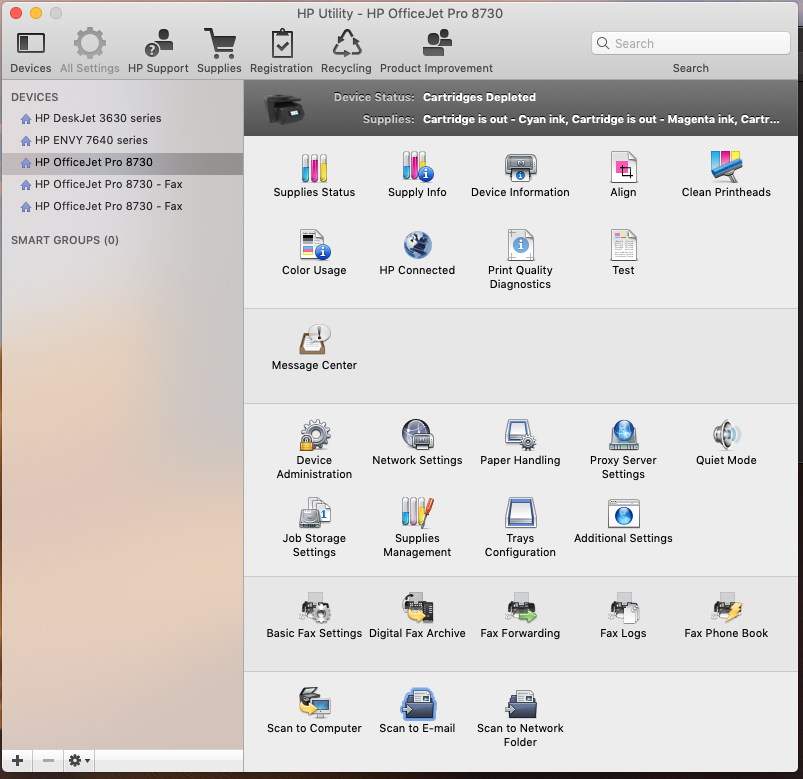803x779 pixels.
Task: Open the Fax Phone Book
Action: pyautogui.click(x=726, y=608)
